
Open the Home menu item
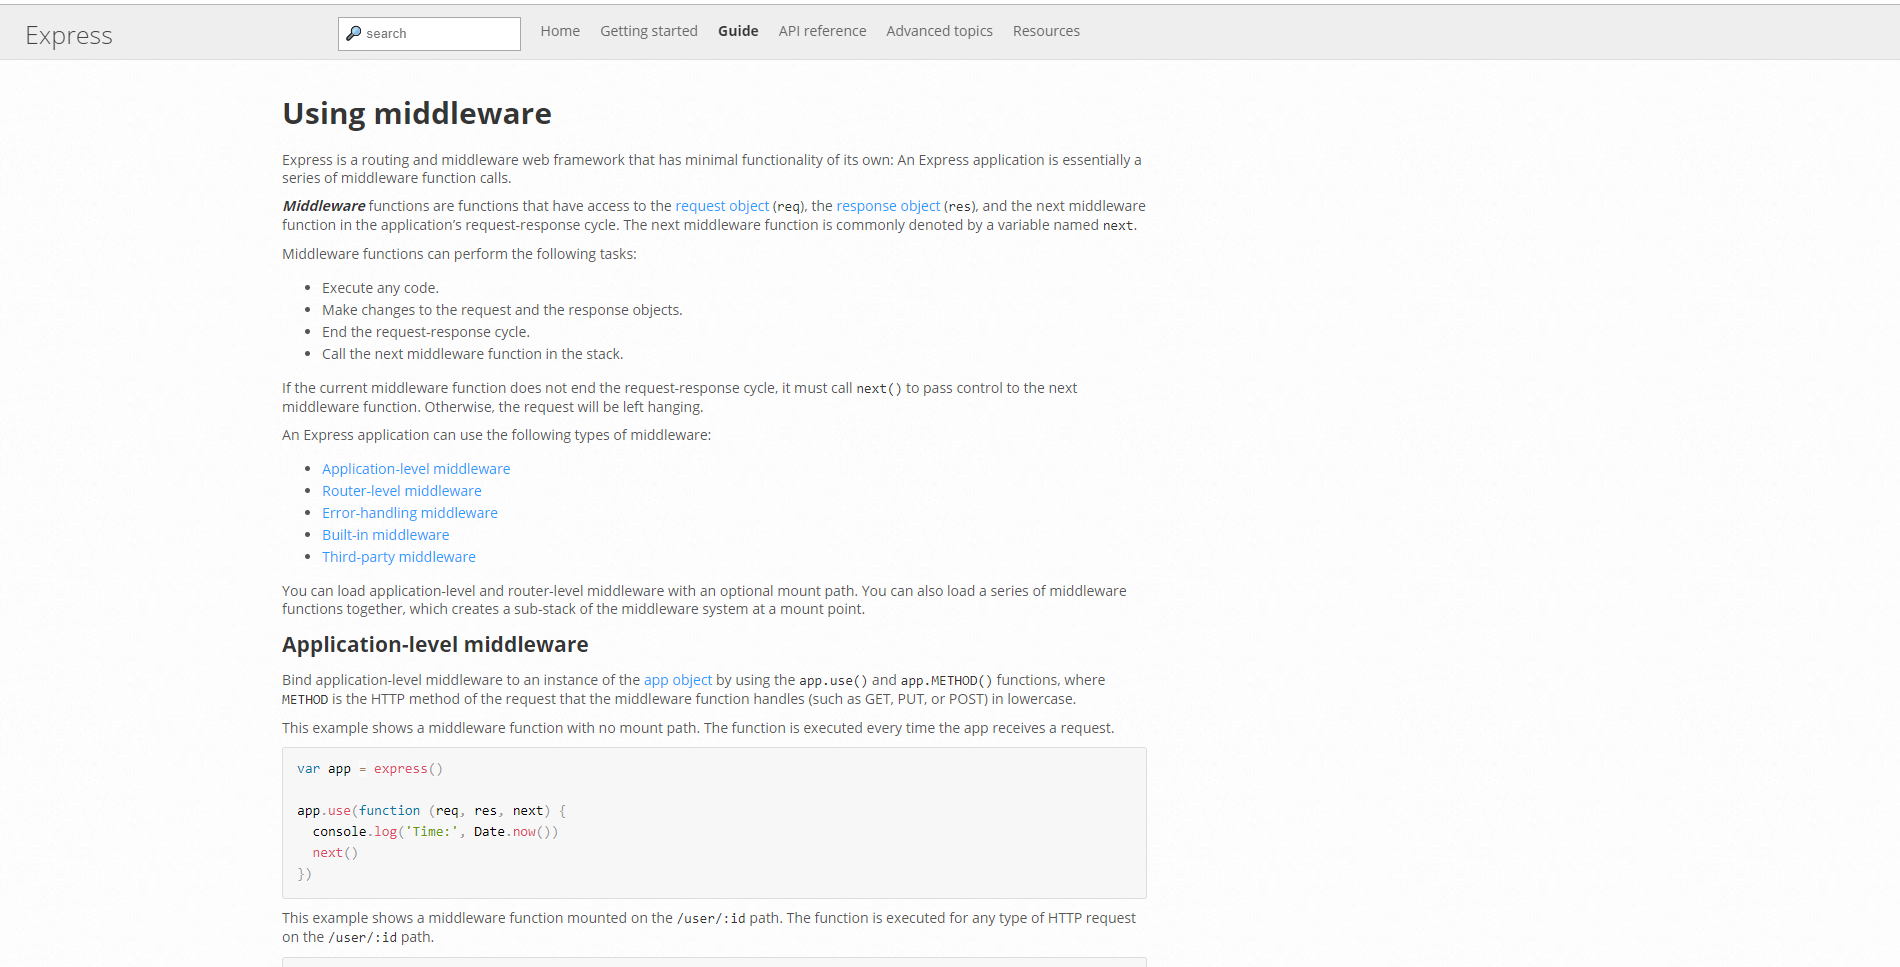tap(560, 31)
